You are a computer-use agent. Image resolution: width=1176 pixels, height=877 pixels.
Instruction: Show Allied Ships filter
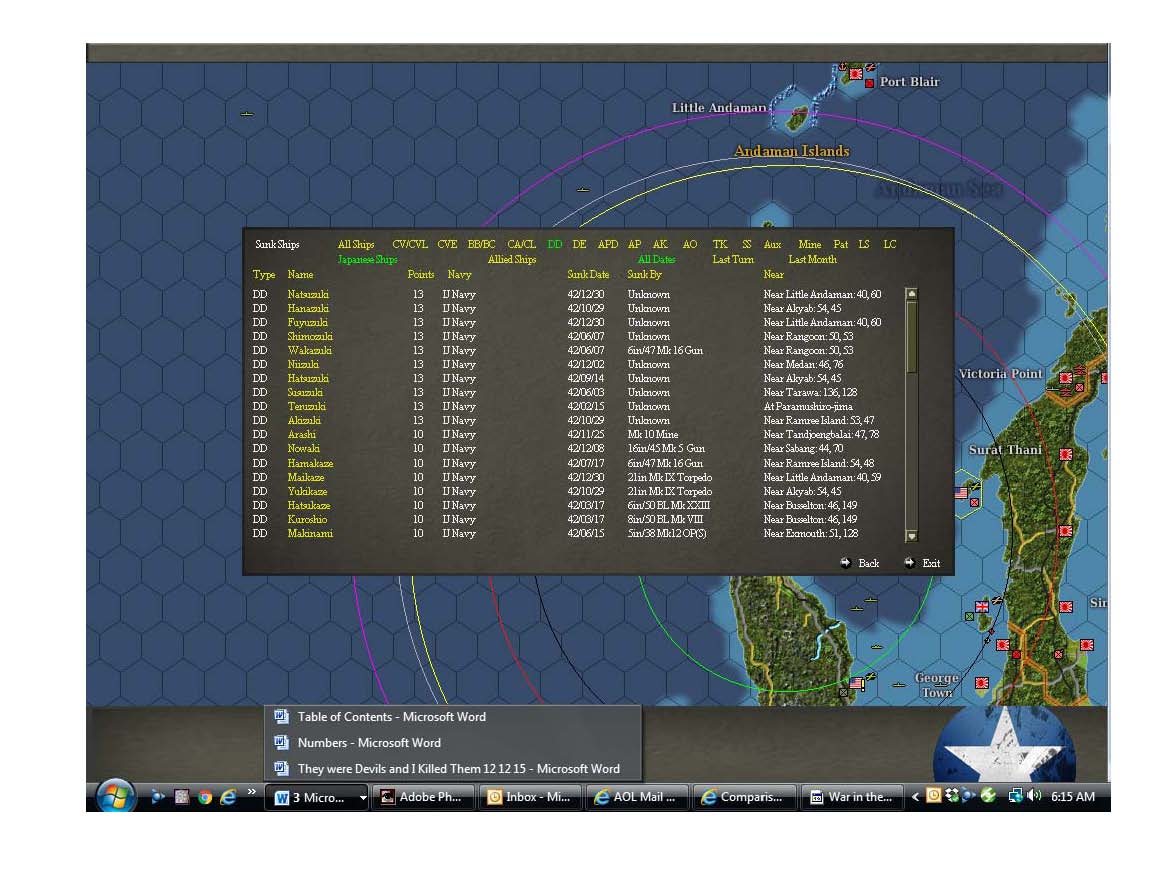click(512, 260)
